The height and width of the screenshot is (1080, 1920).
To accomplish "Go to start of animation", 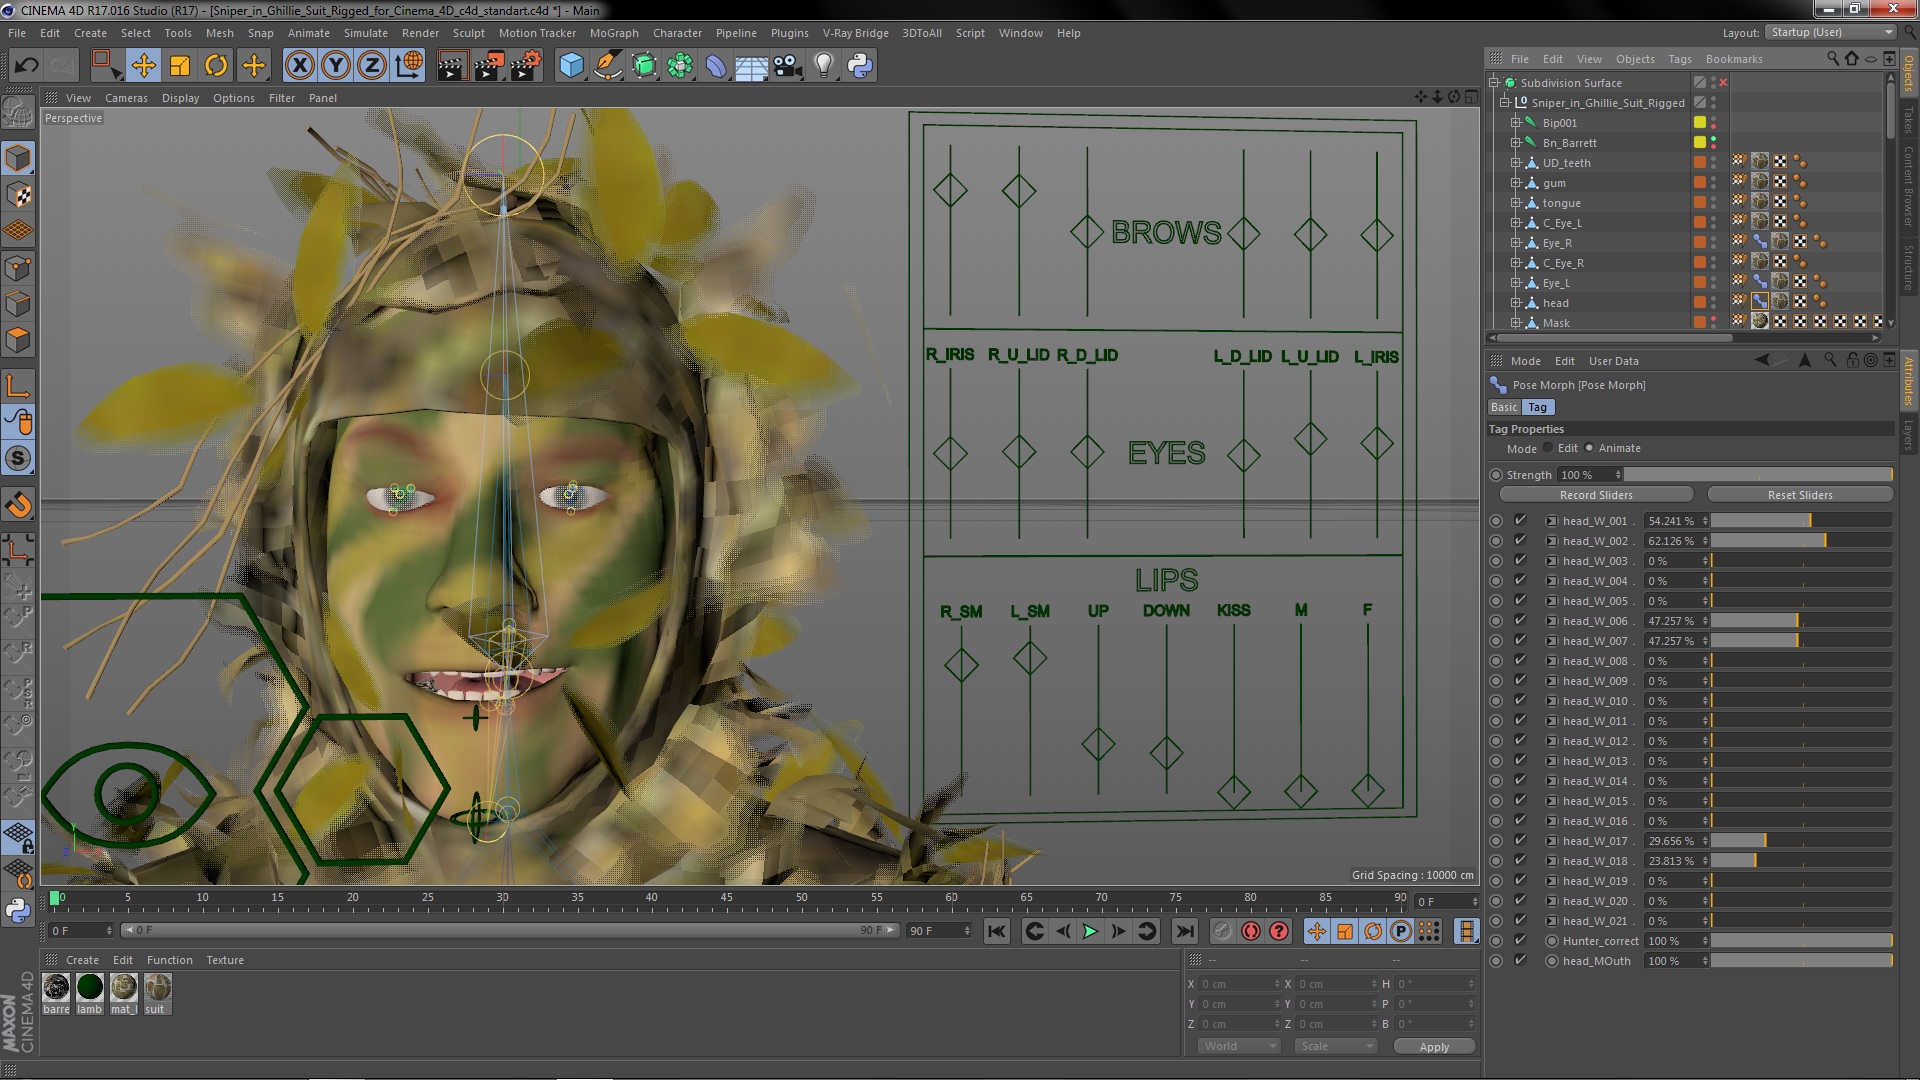I will pos(997,931).
